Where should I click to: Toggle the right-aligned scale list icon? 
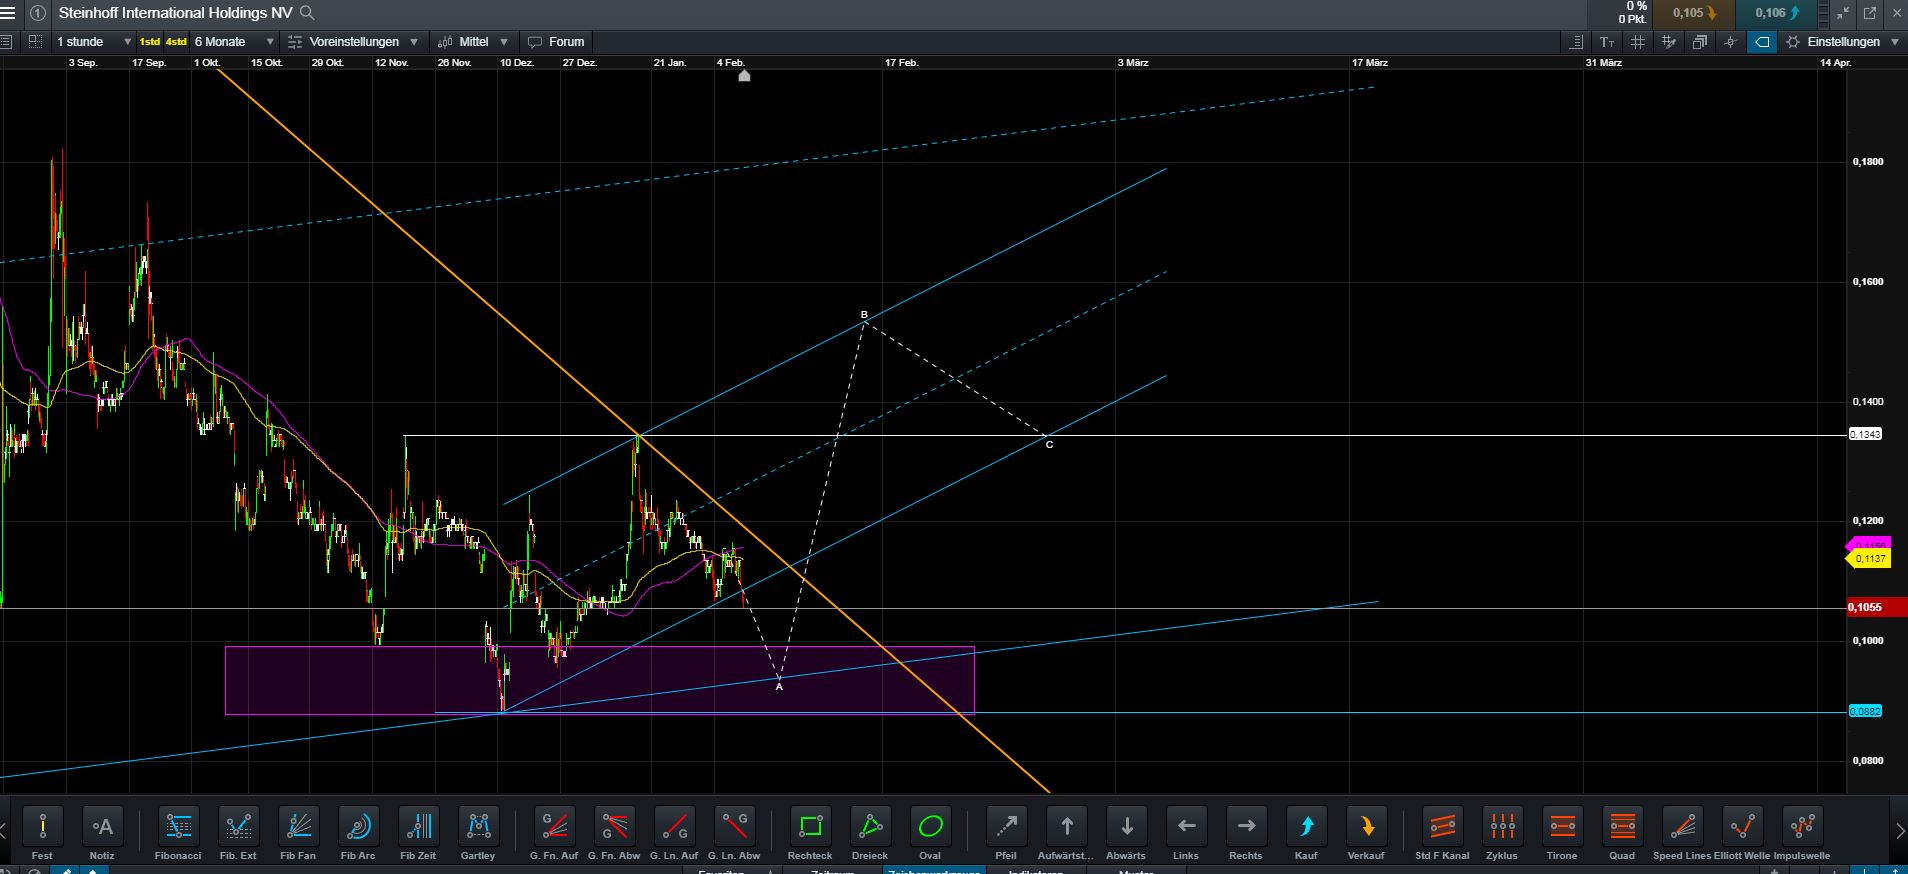pos(1577,42)
